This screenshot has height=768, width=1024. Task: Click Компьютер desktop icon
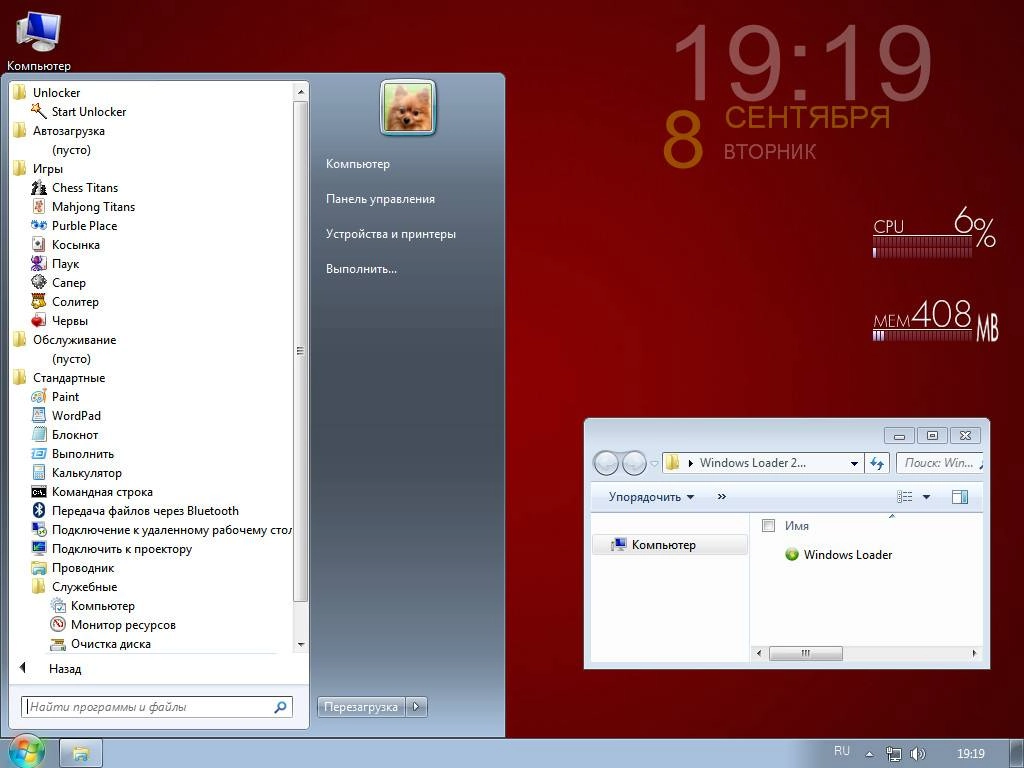[39, 40]
